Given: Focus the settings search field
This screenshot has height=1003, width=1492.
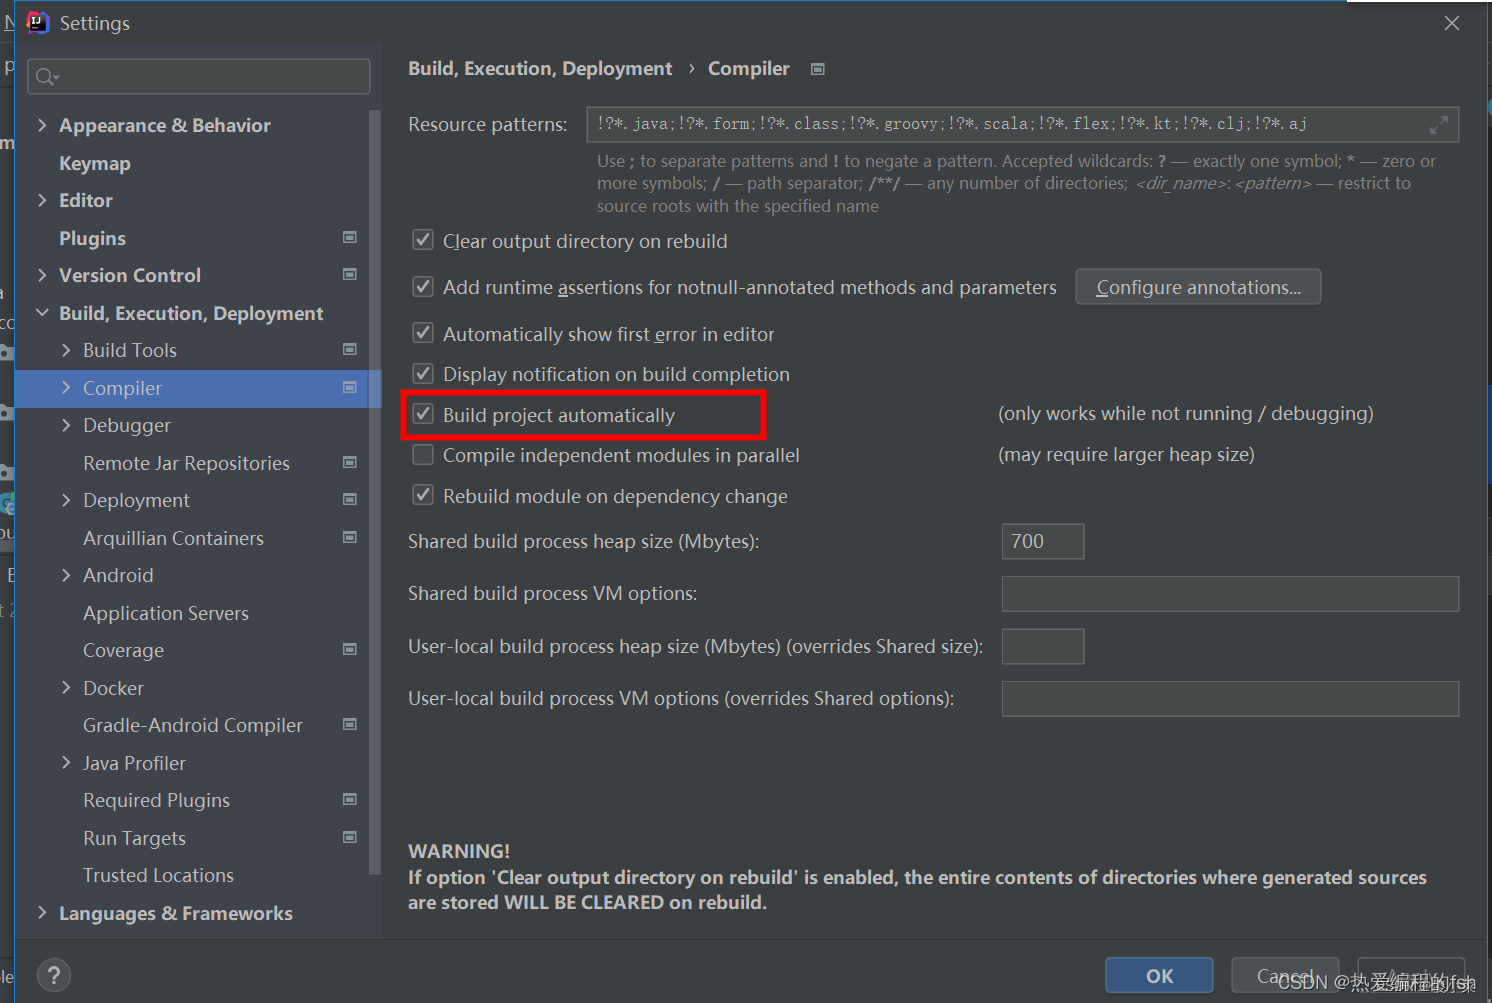Looking at the screenshot, I should click(199, 77).
